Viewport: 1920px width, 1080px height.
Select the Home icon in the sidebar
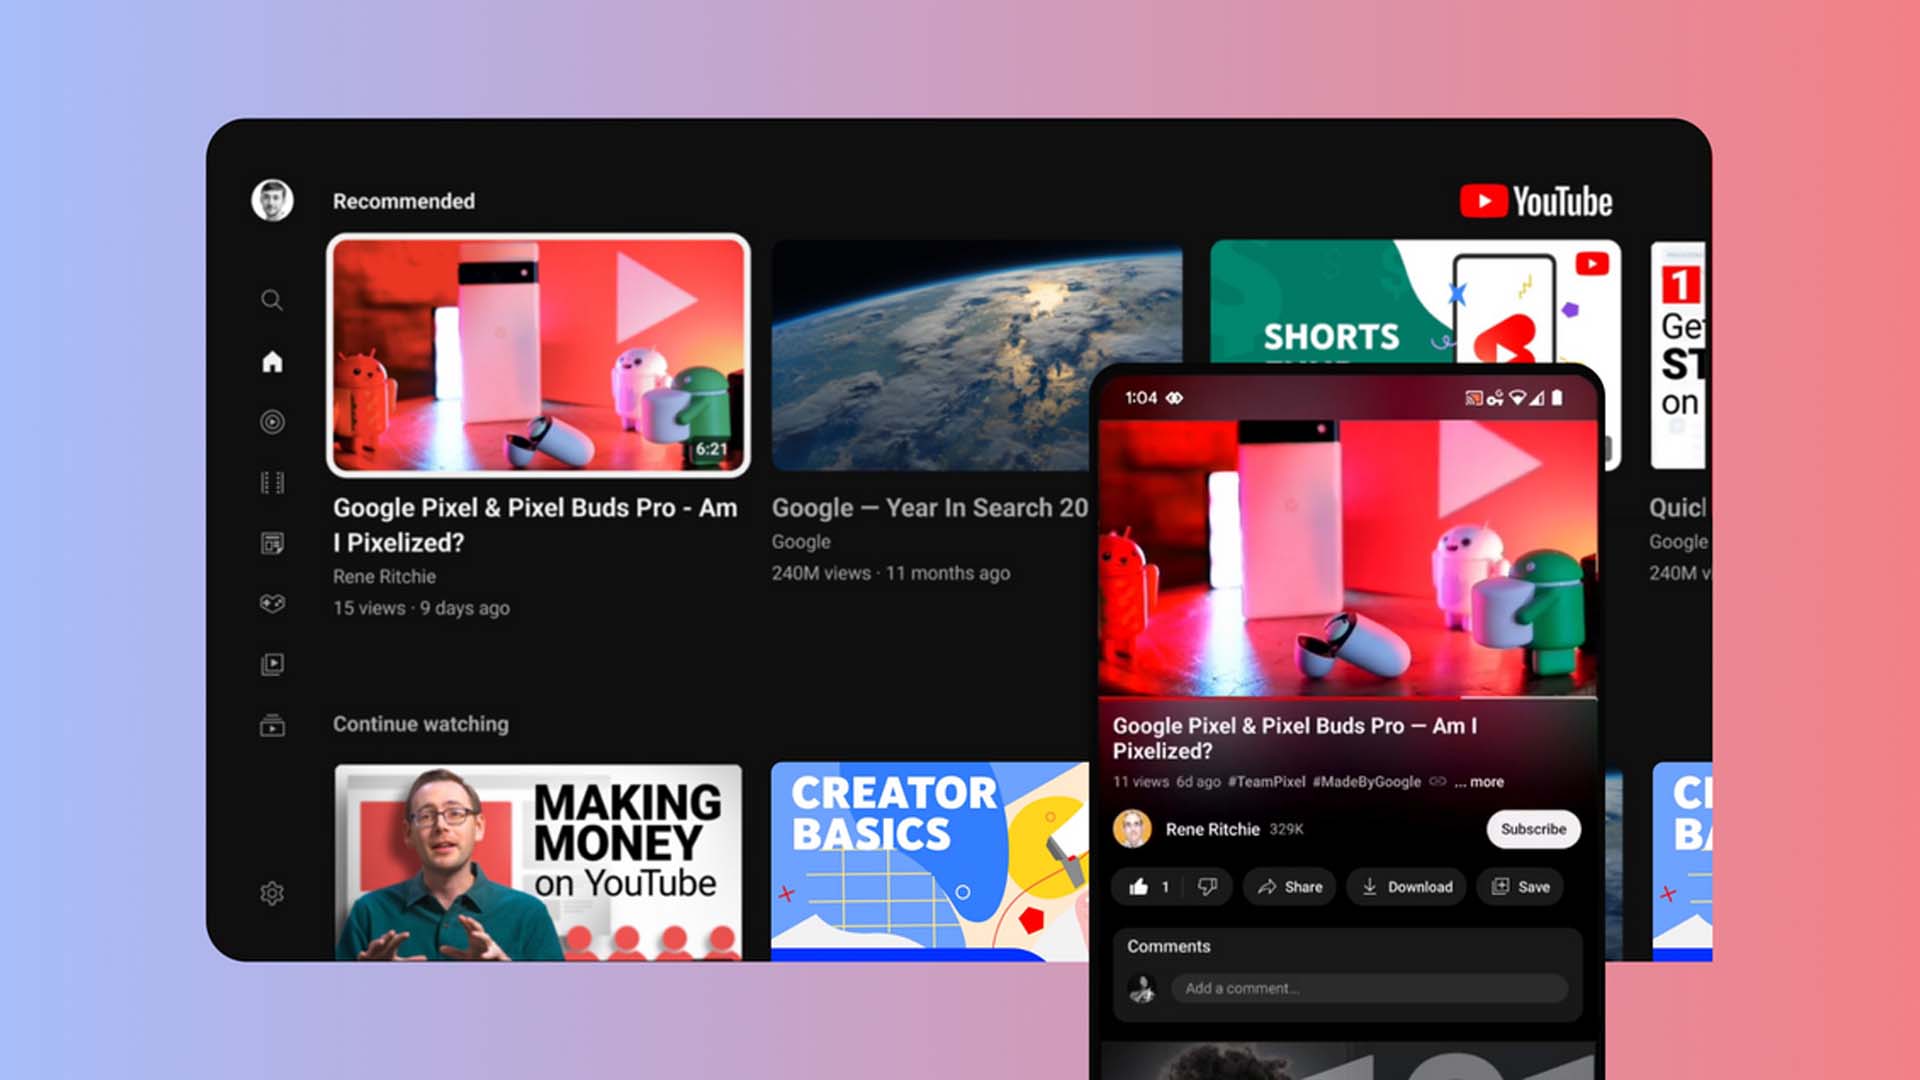pos(272,362)
